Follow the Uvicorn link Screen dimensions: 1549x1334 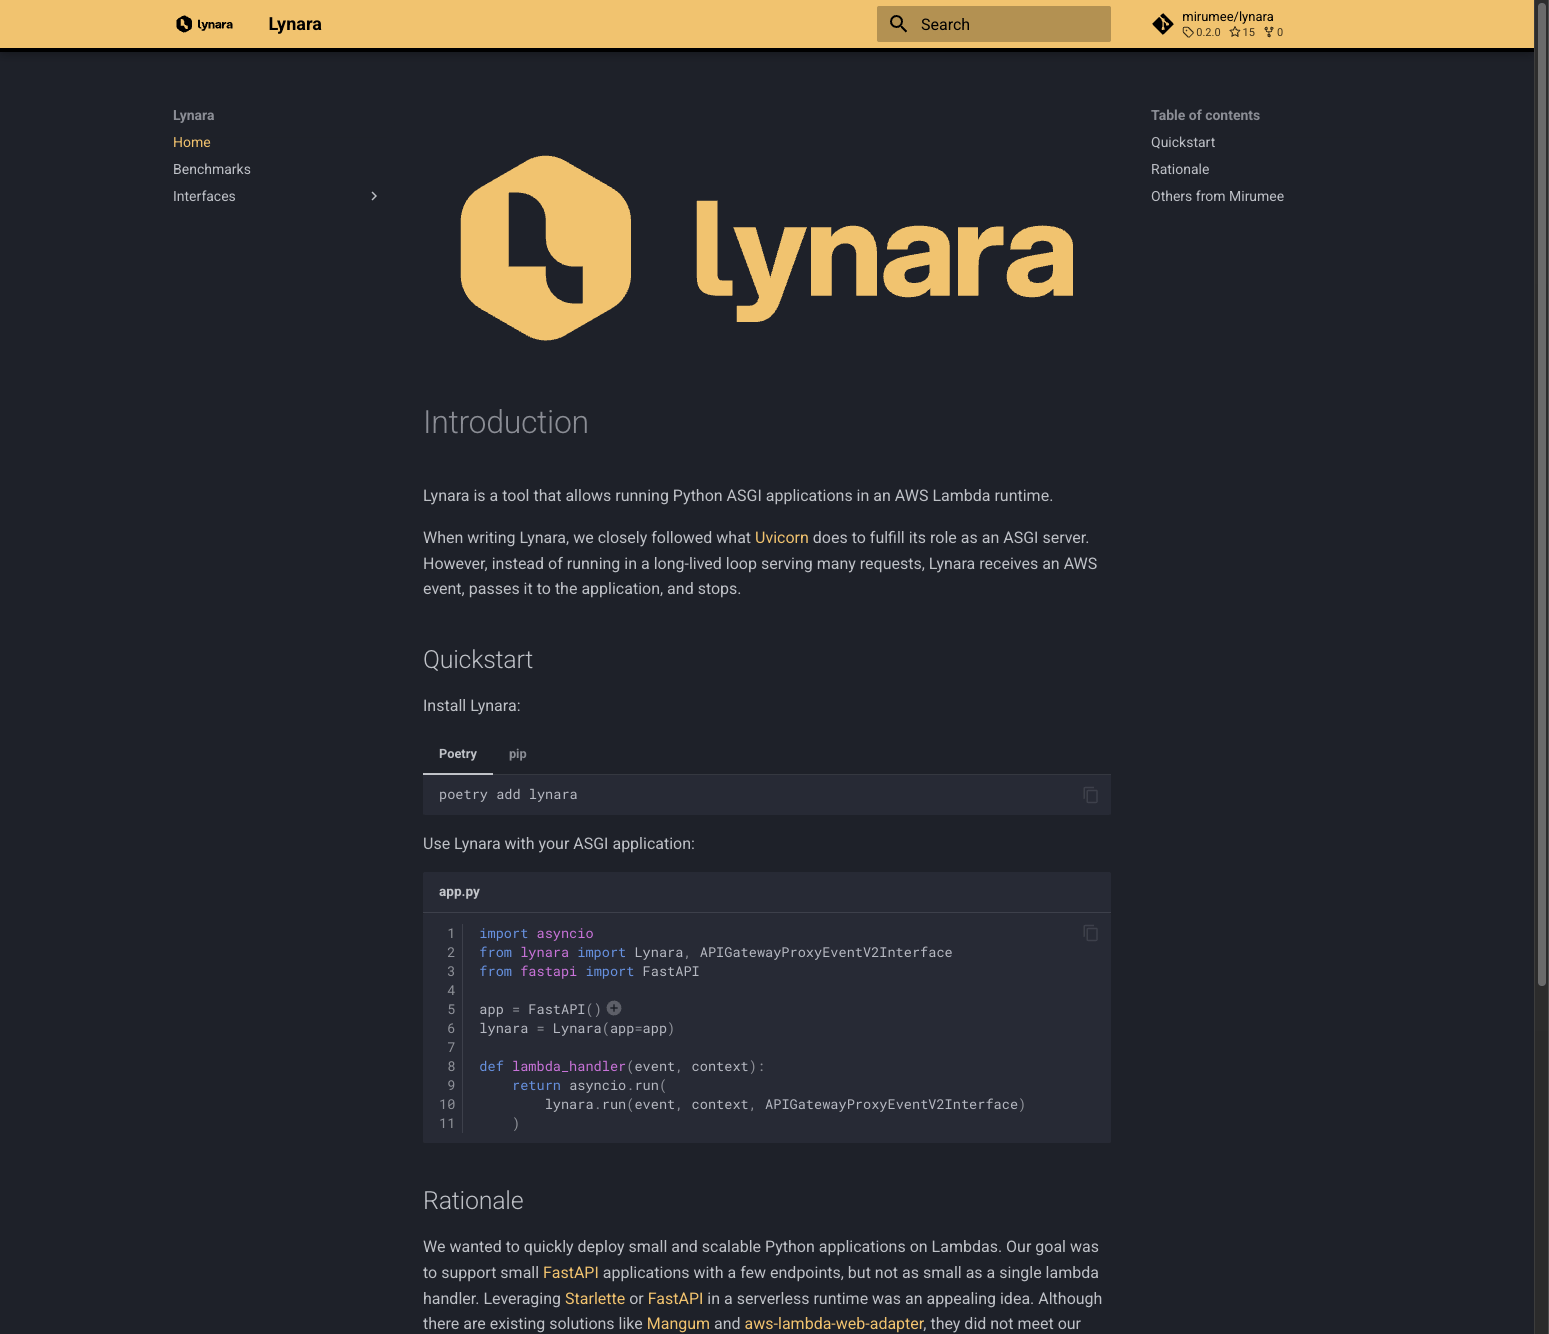(781, 538)
